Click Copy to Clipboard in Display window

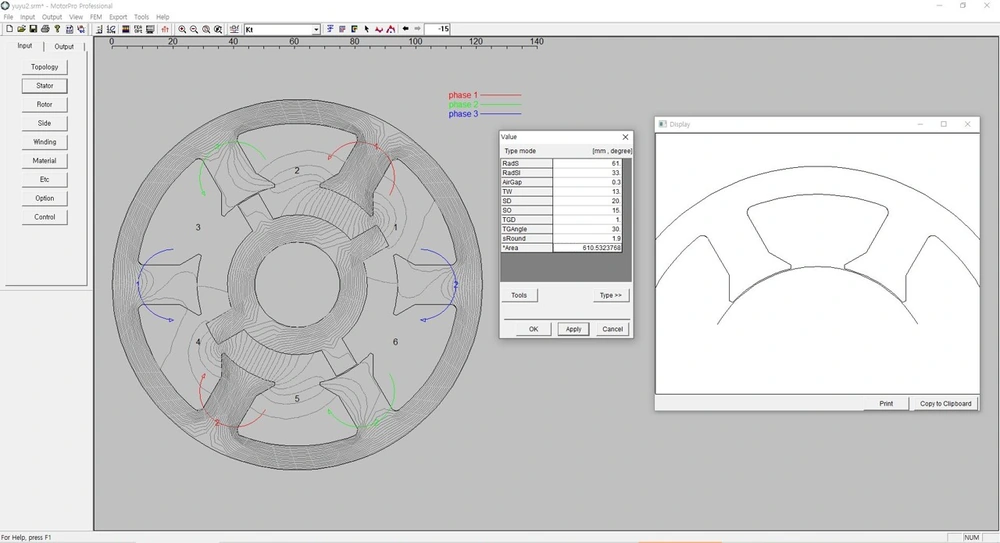click(x=945, y=404)
